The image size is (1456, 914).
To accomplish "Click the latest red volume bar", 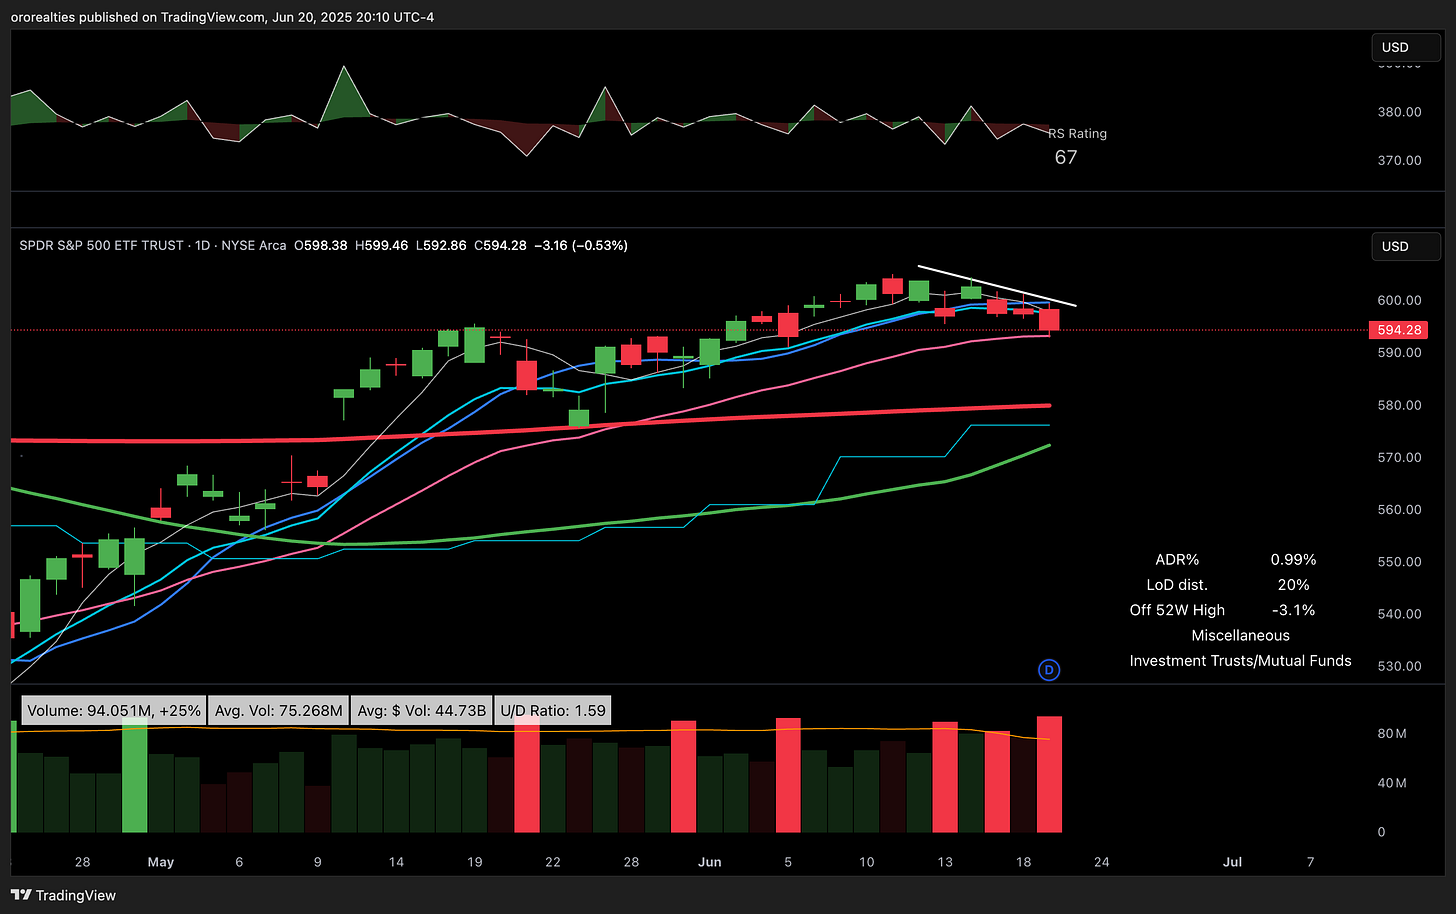I will [1049, 774].
